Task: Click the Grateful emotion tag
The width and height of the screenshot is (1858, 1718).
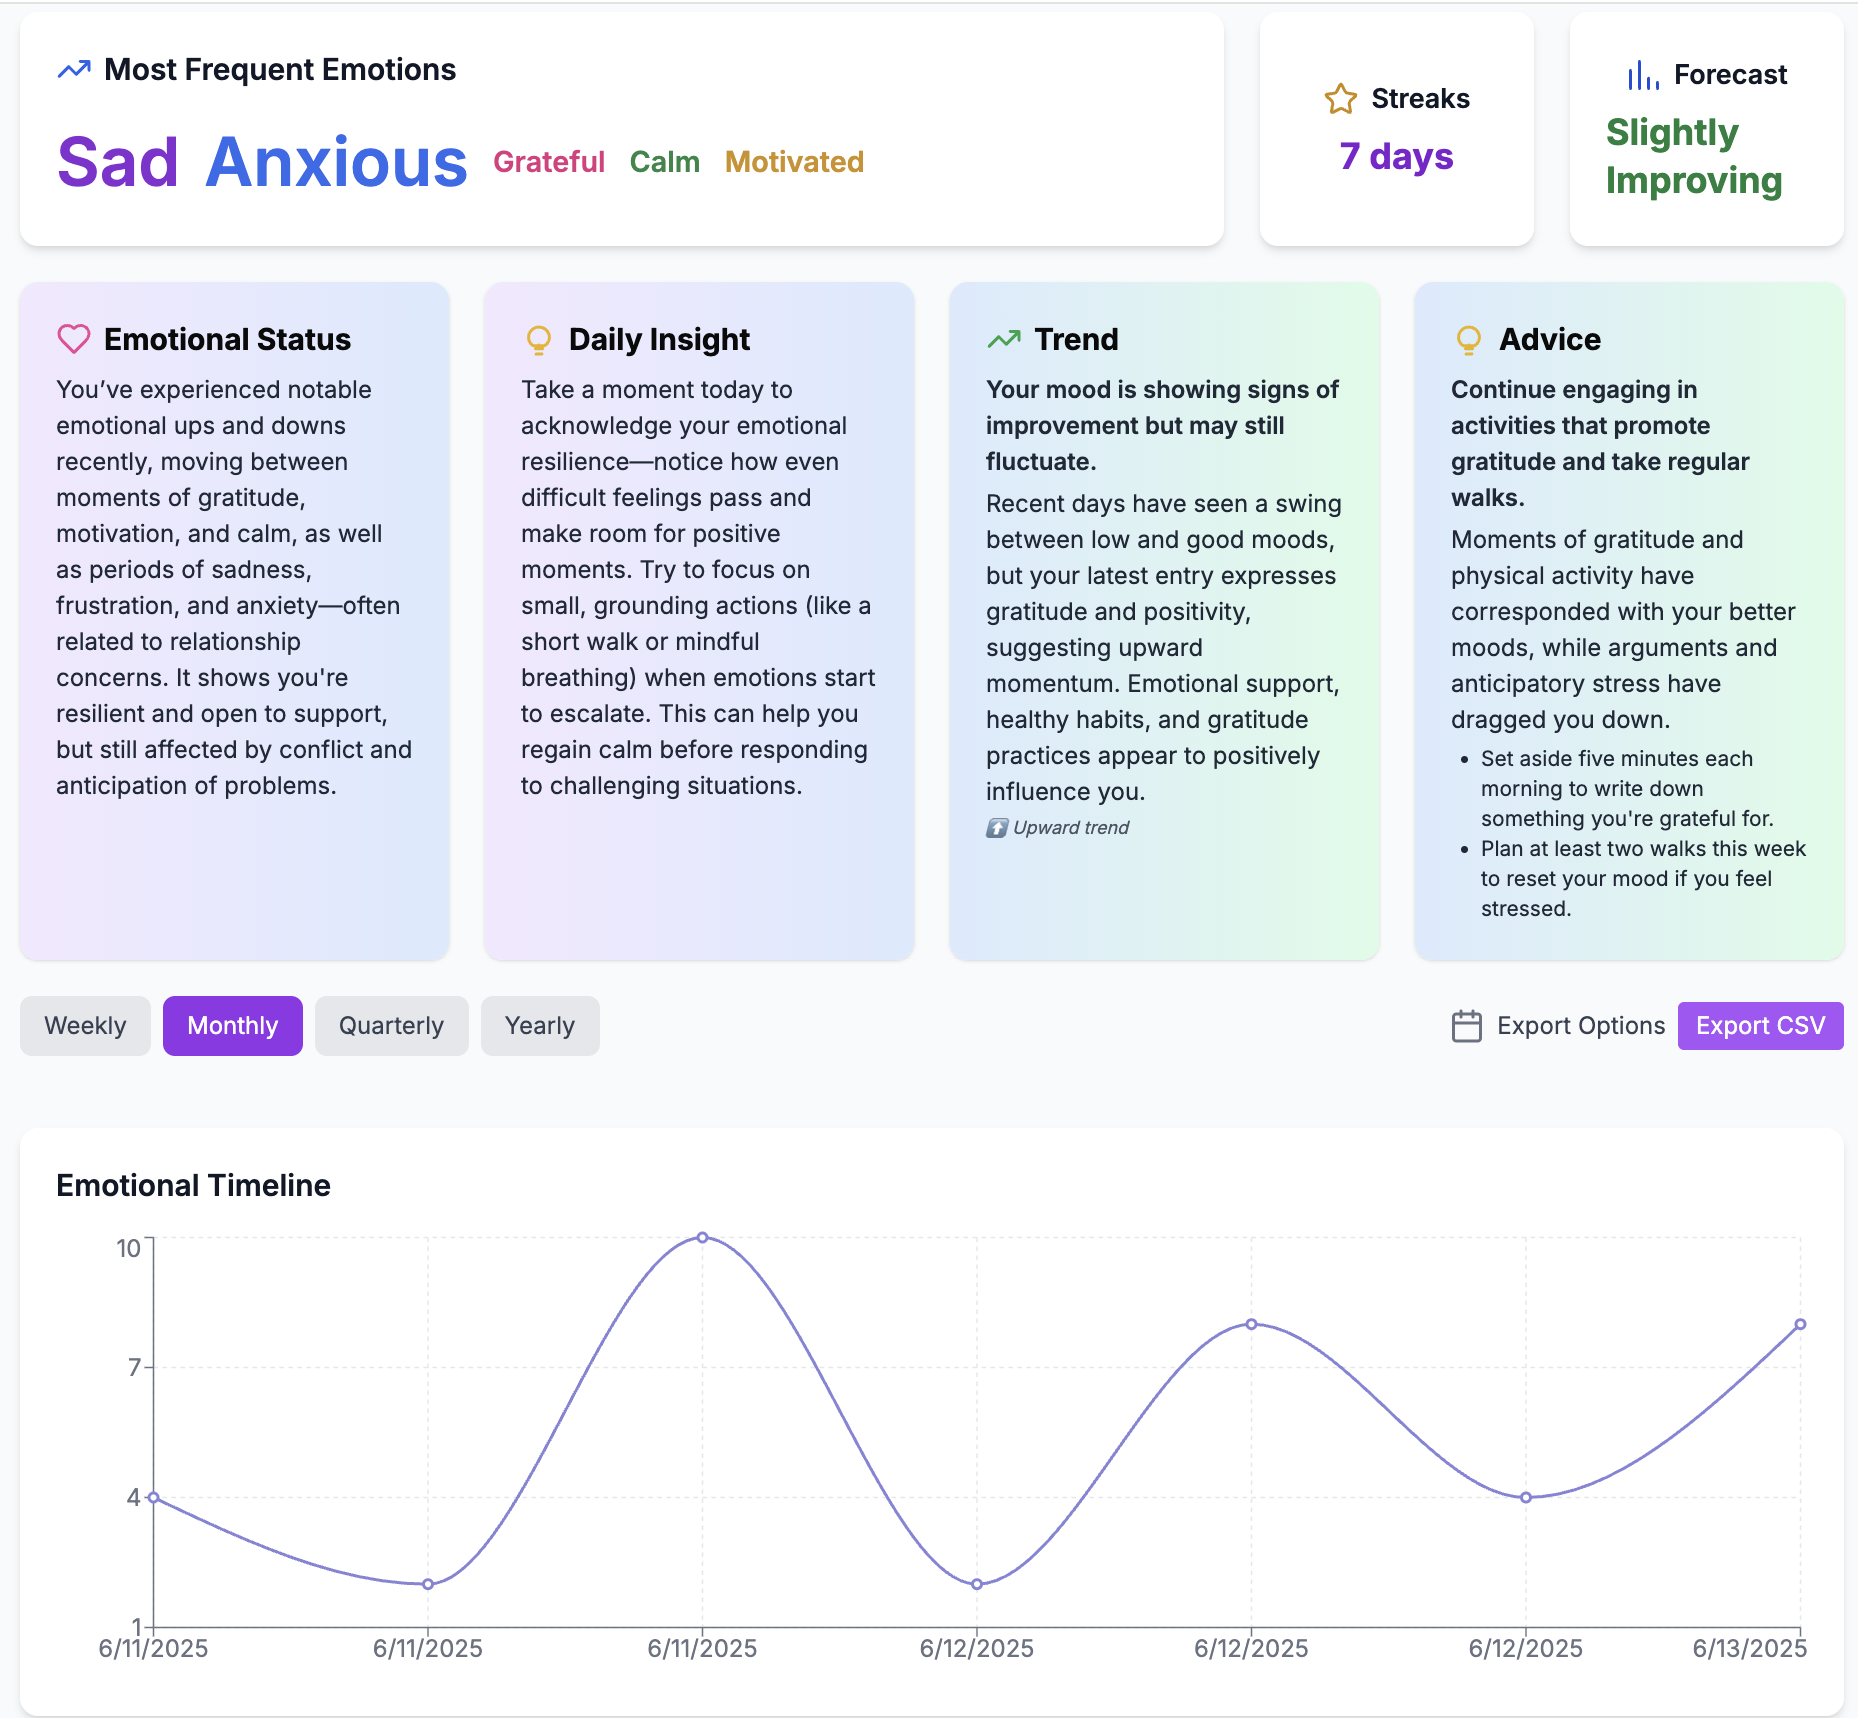Action: (548, 162)
